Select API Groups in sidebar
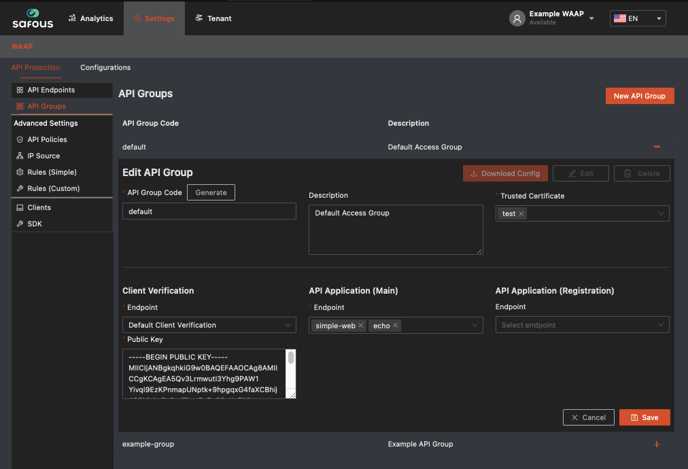The image size is (688, 469). (x=61, y=106)
